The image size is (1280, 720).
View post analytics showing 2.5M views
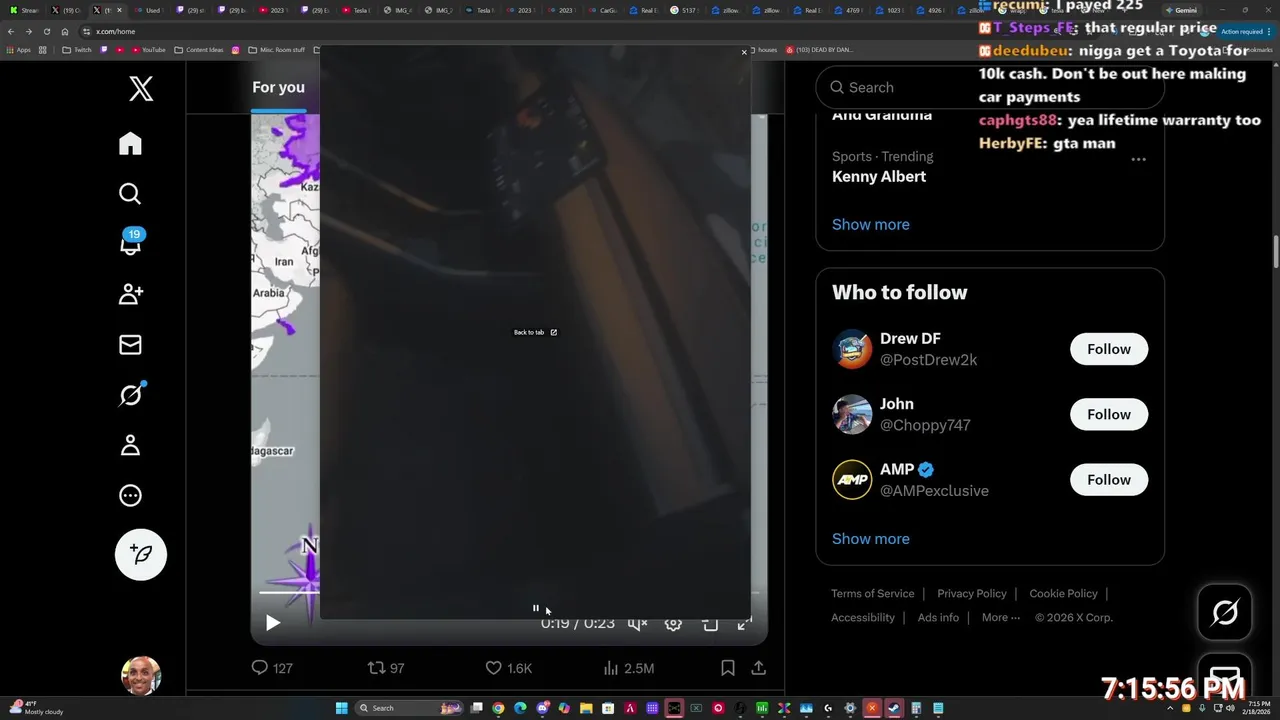tap(630, 668)
